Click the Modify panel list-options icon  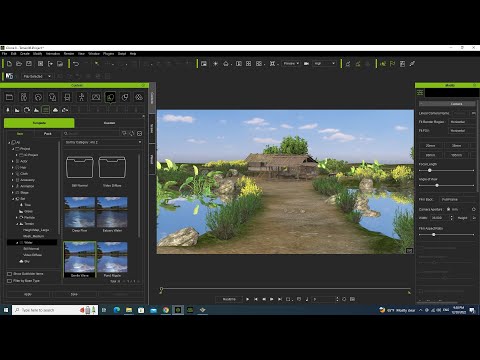click(420, 93)
